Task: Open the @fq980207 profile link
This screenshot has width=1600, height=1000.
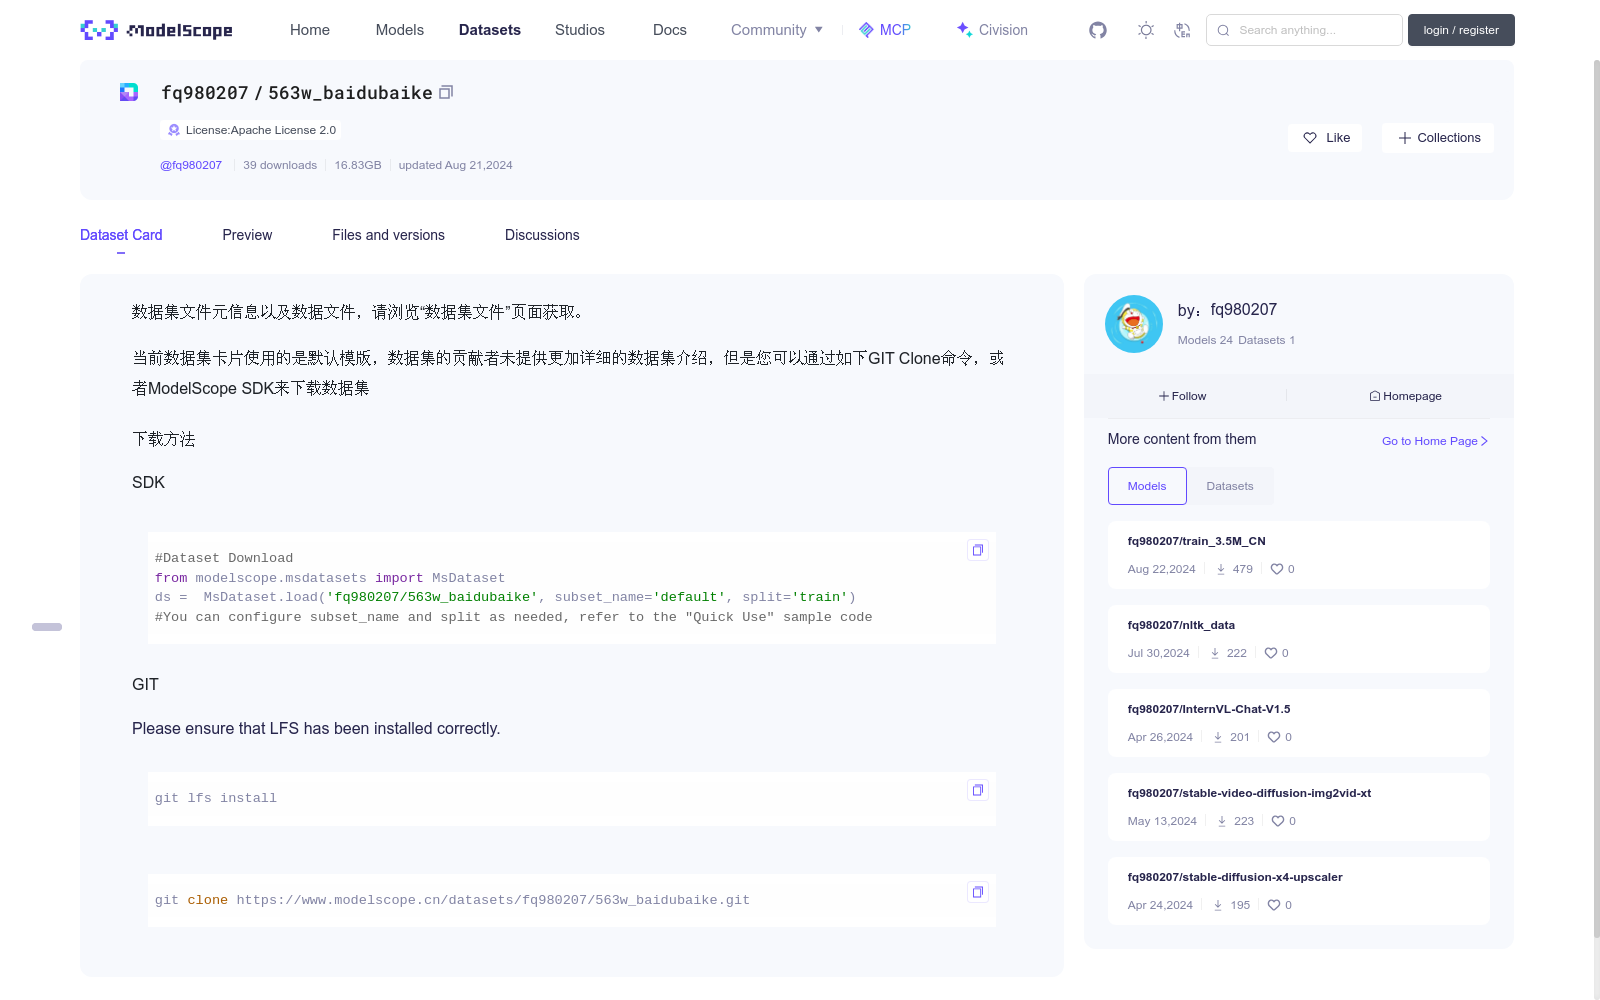Action: [191, 165]
